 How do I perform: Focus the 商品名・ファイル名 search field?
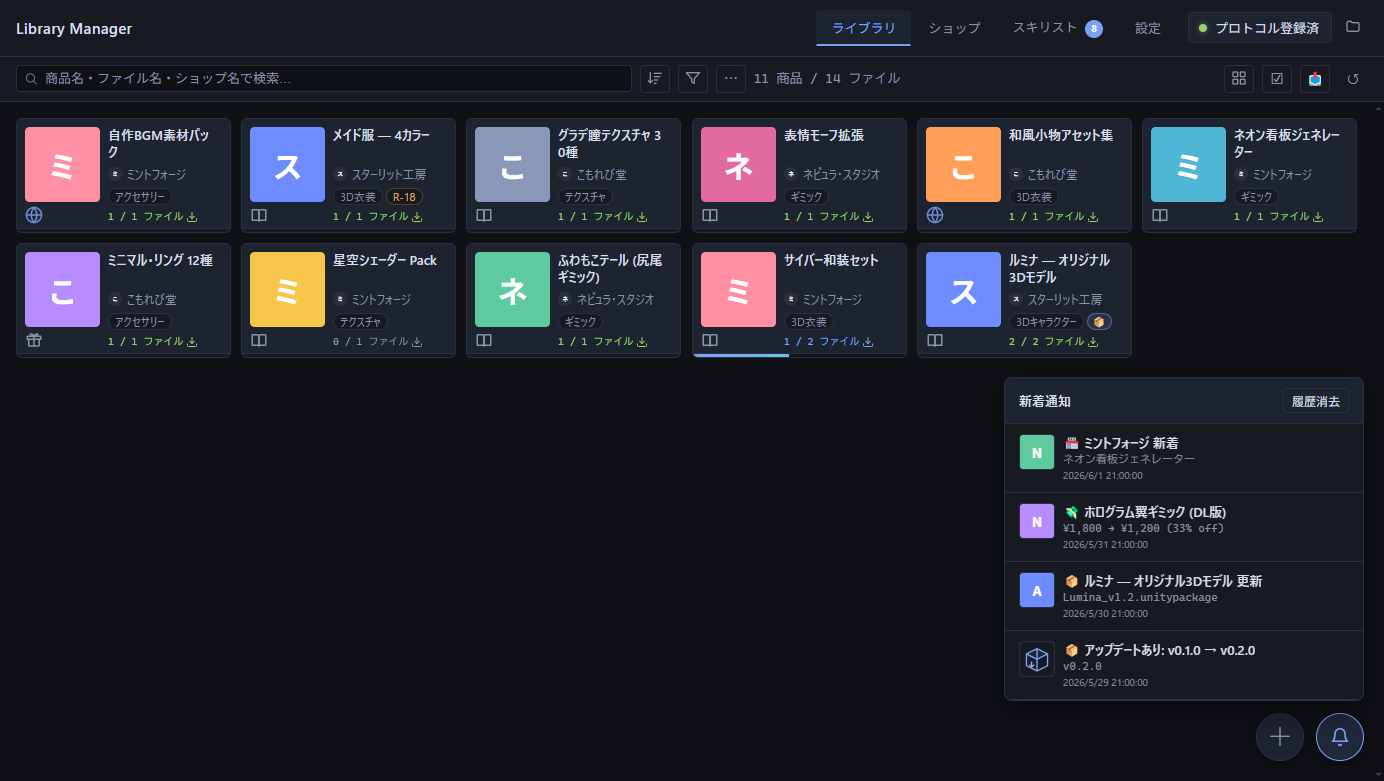pos(324,79)
